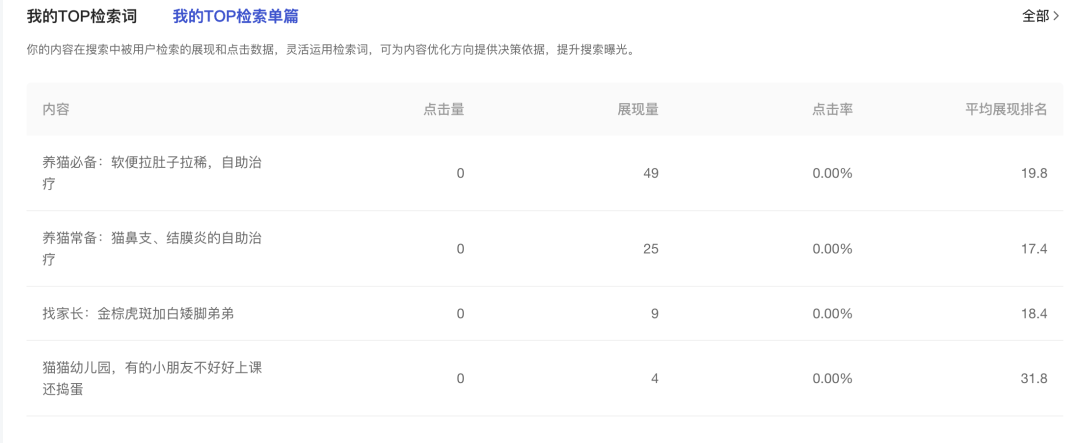The width and height of the screenshot is (1080, 443).
Task: Click the 25 impressions value
Action: [651, 248]
